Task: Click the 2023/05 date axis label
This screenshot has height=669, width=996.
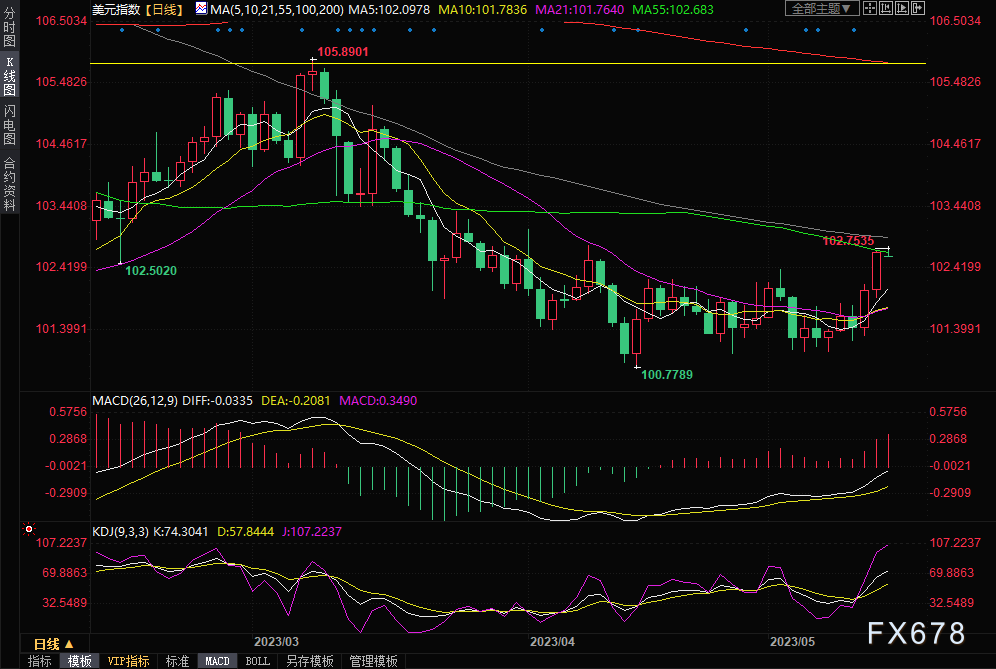Action: [792, 642]
